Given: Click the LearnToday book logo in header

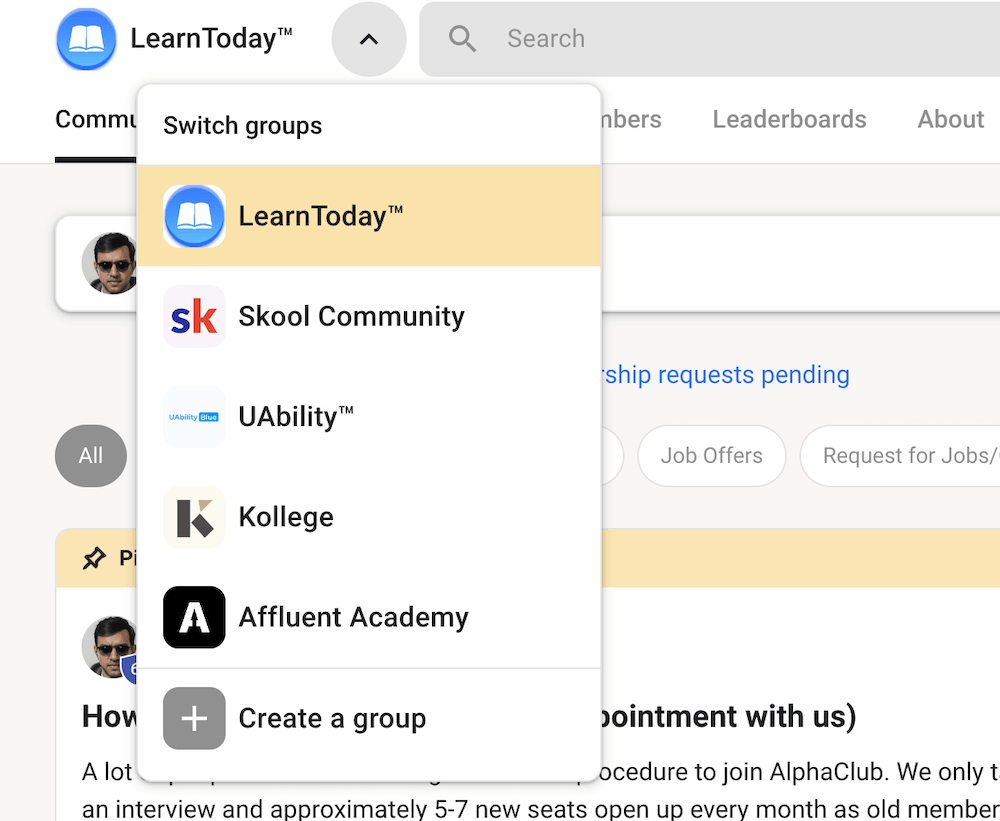Looking at the screenshot, I should tap(86, 39).
